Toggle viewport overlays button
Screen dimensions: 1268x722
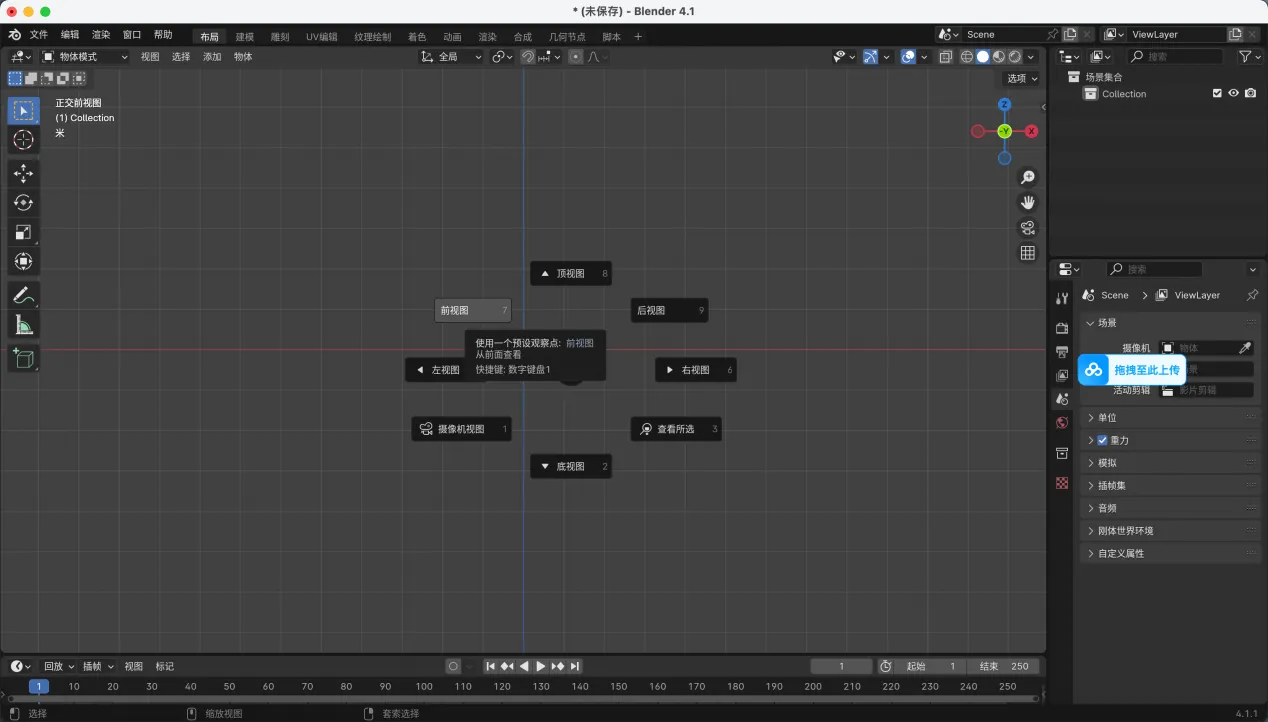point(908,57)
